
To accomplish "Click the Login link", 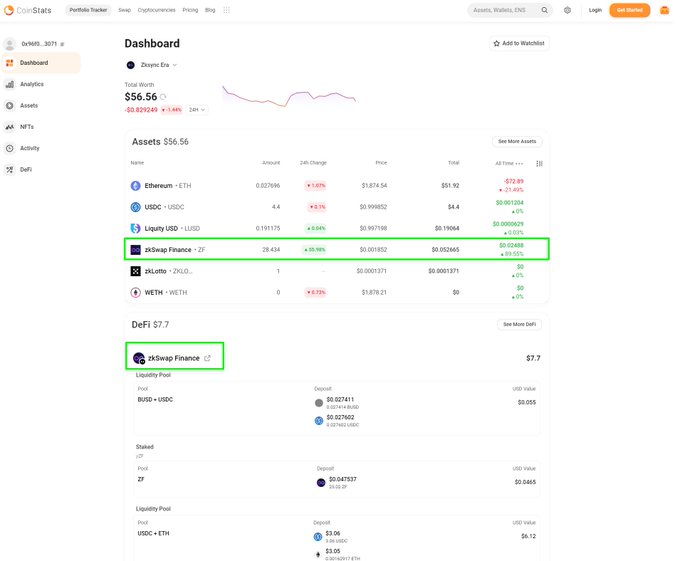I will click(x=595, y=10).
